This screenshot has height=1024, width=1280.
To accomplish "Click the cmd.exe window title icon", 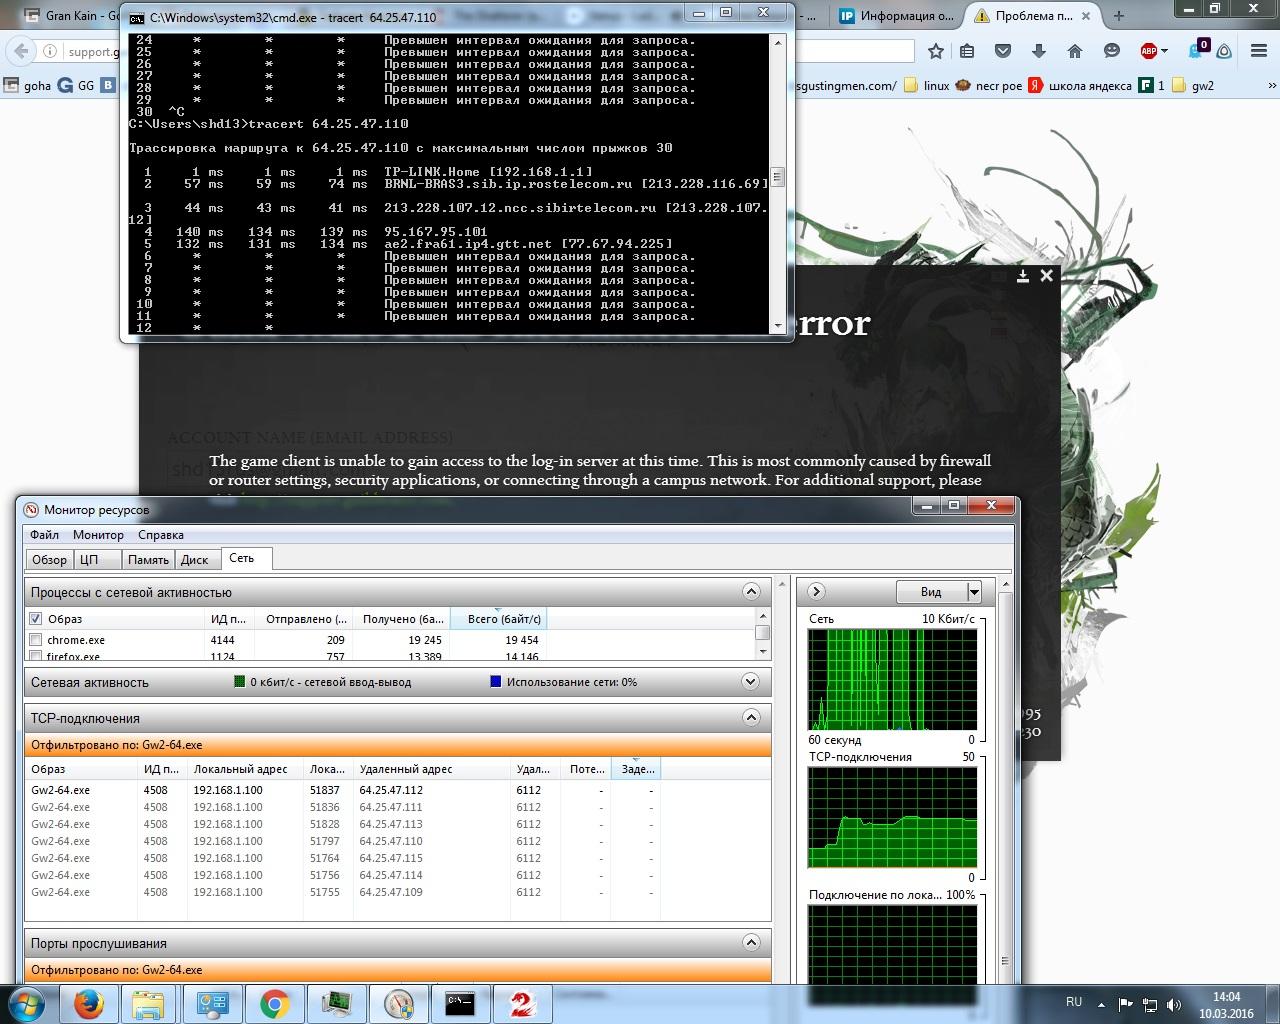I will (136, 17).
